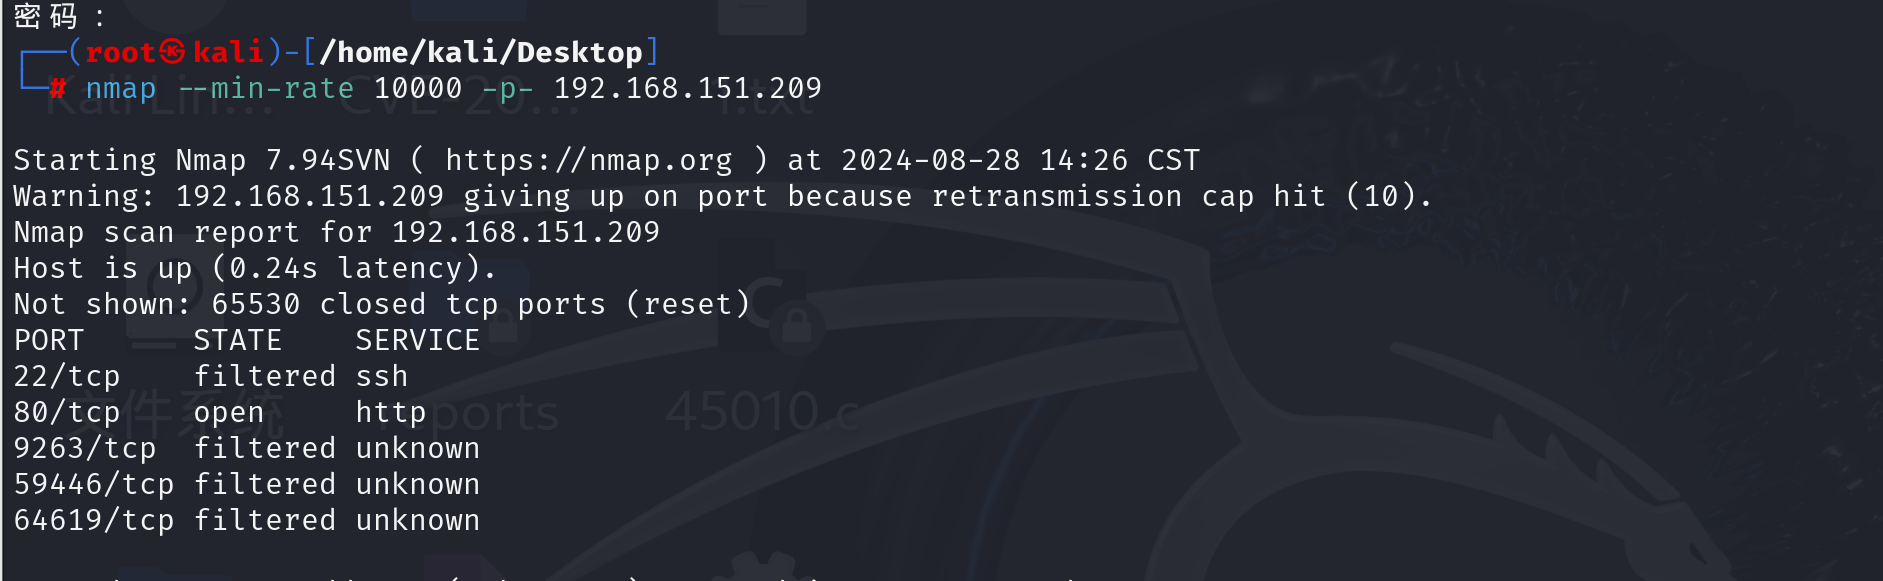Click the 10000 rate value
The width and height of the screenshot is (1883, 581).
(x=418, y=88)
